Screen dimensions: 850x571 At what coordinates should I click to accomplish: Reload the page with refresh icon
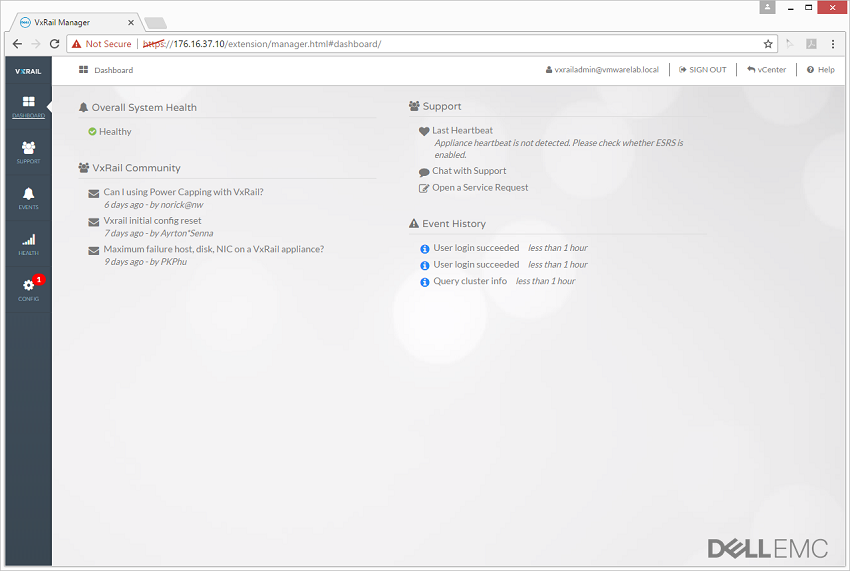click(54, 44)
